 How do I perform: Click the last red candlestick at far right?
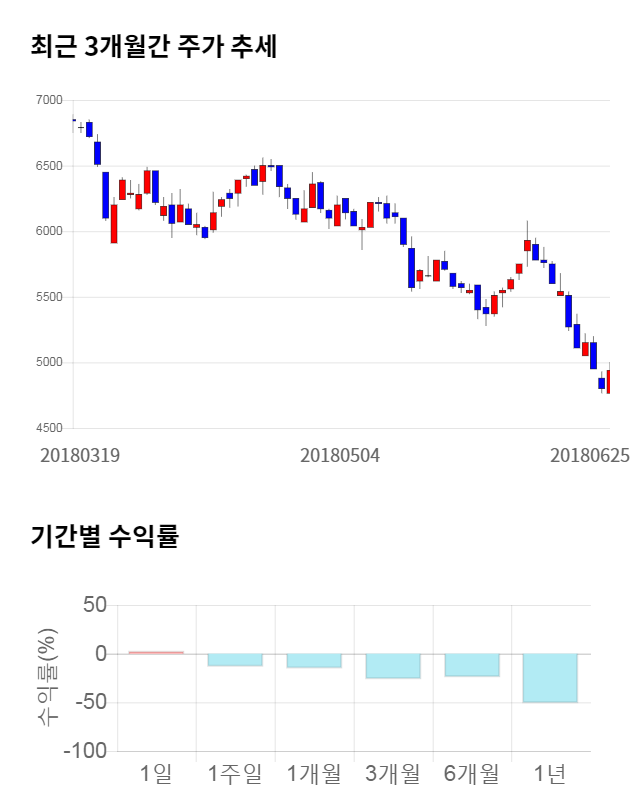[608, 381]
